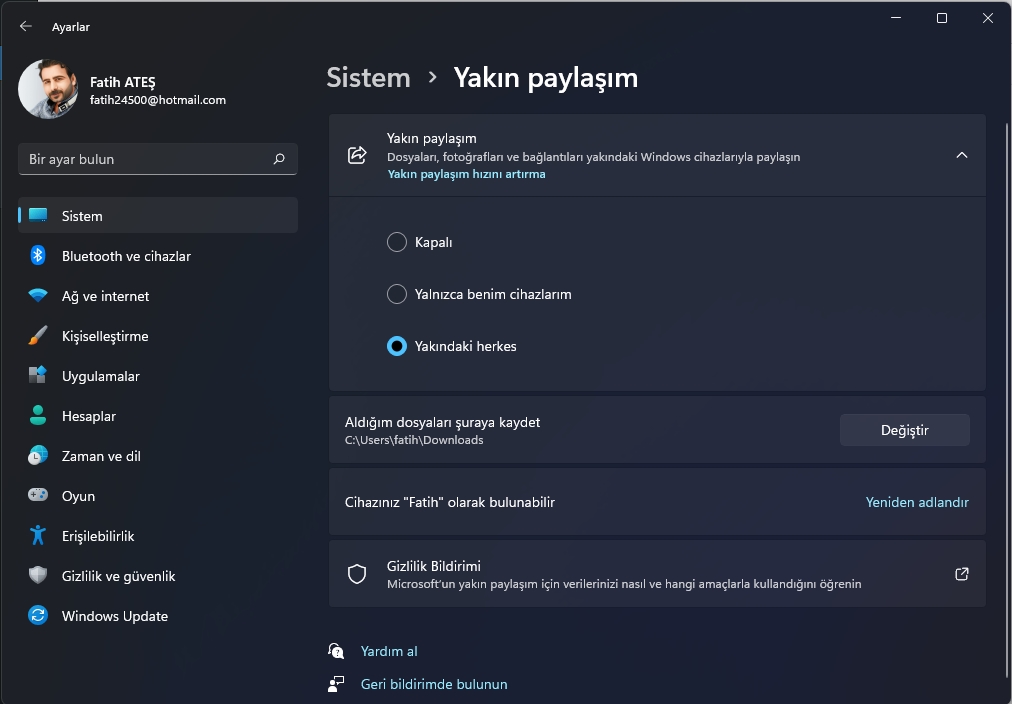
Task: Select Sistem in the sidebar
Action: (80, 216)
